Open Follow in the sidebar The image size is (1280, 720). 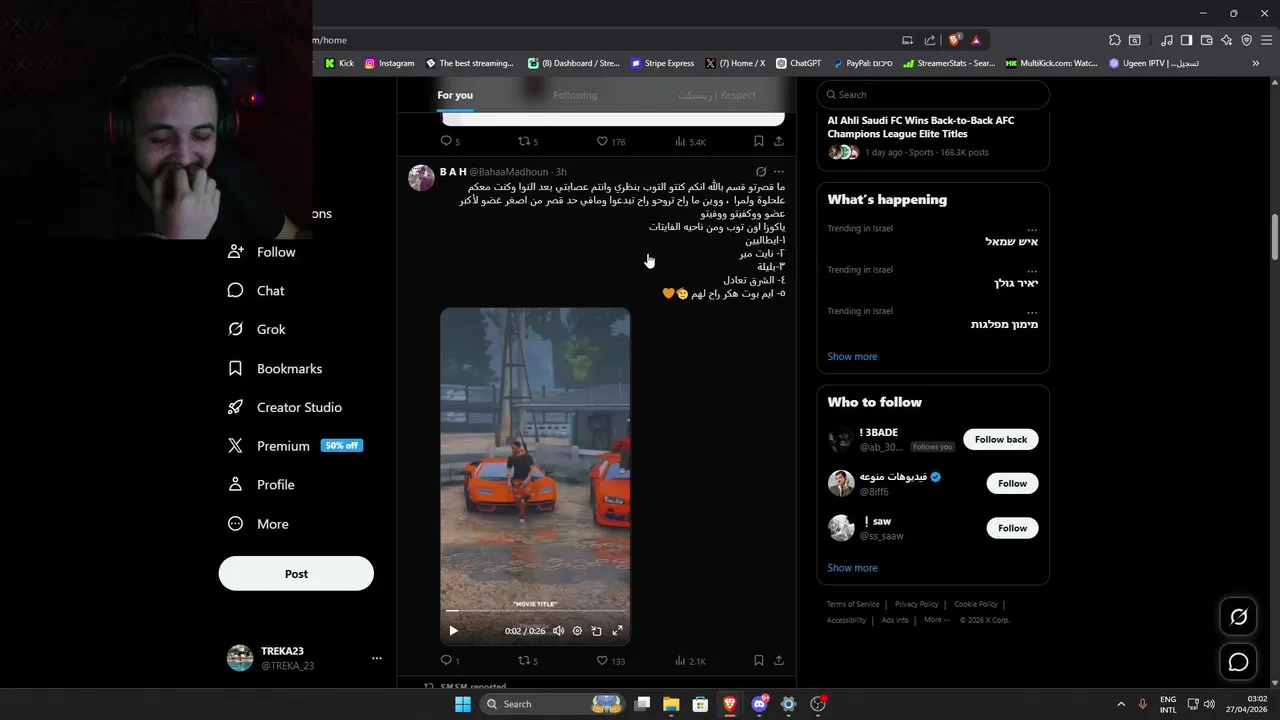[262, 252]
